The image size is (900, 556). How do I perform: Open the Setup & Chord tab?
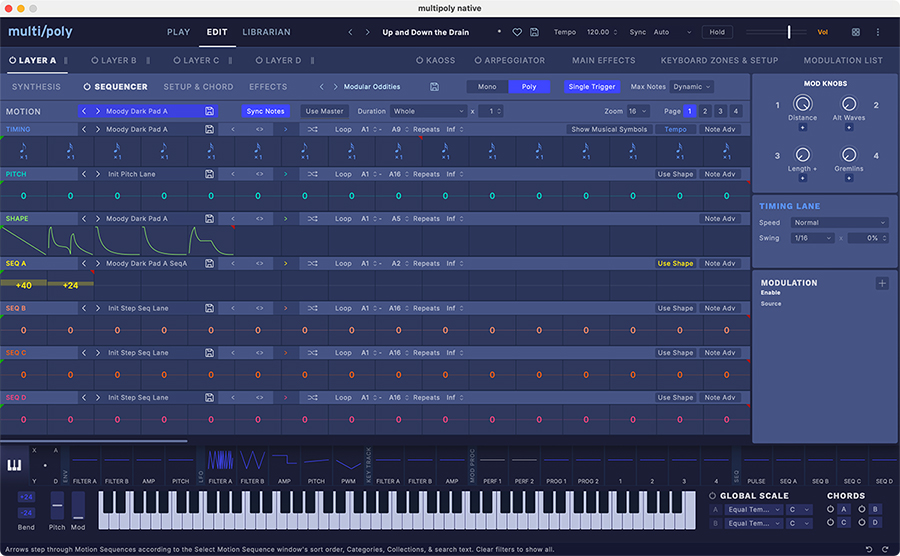[198, 87]
